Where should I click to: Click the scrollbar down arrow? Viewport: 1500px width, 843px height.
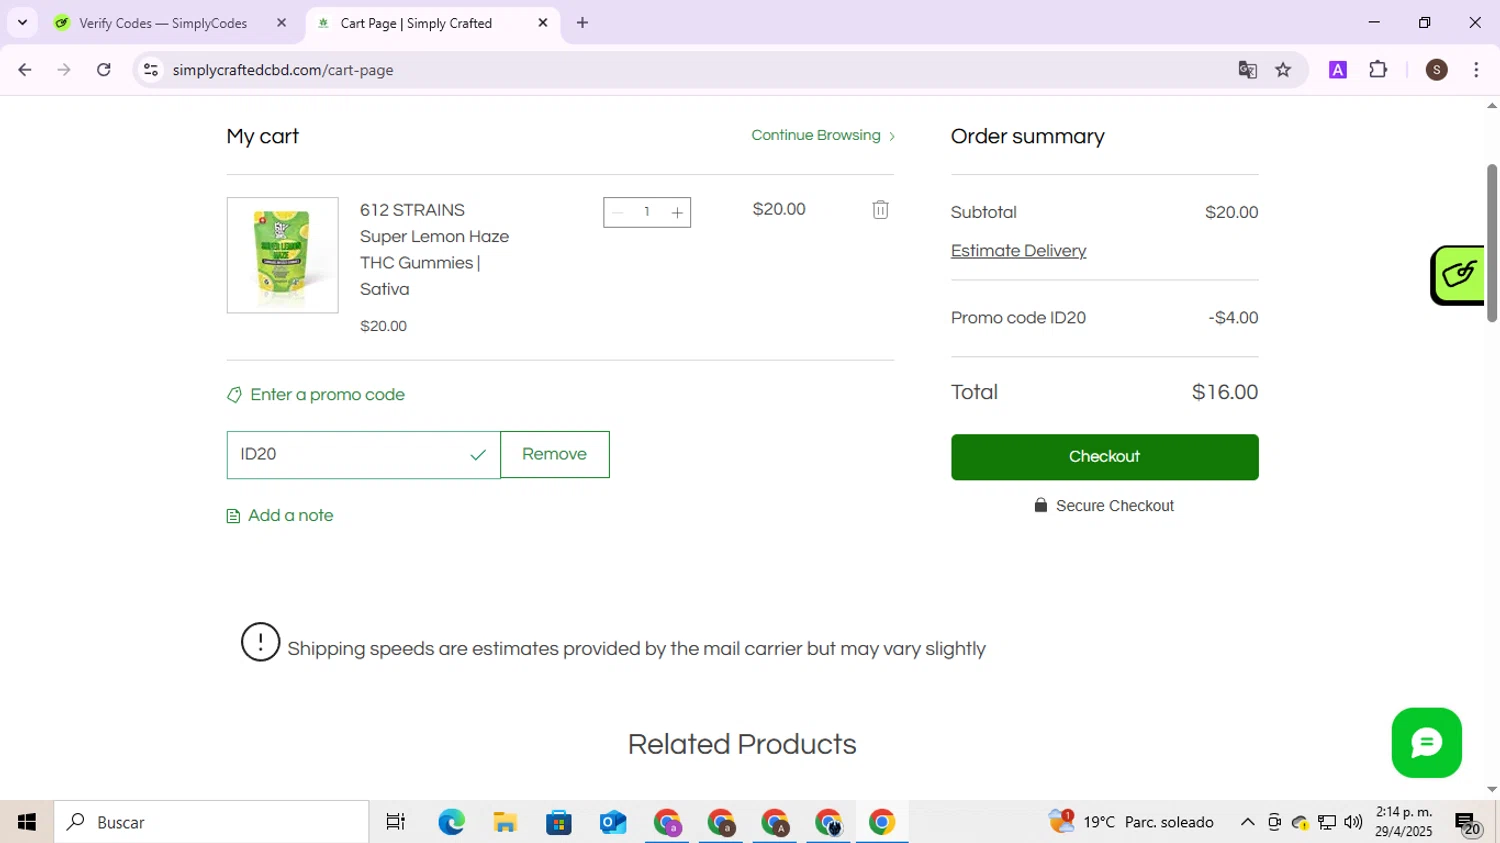(1492, 789)
